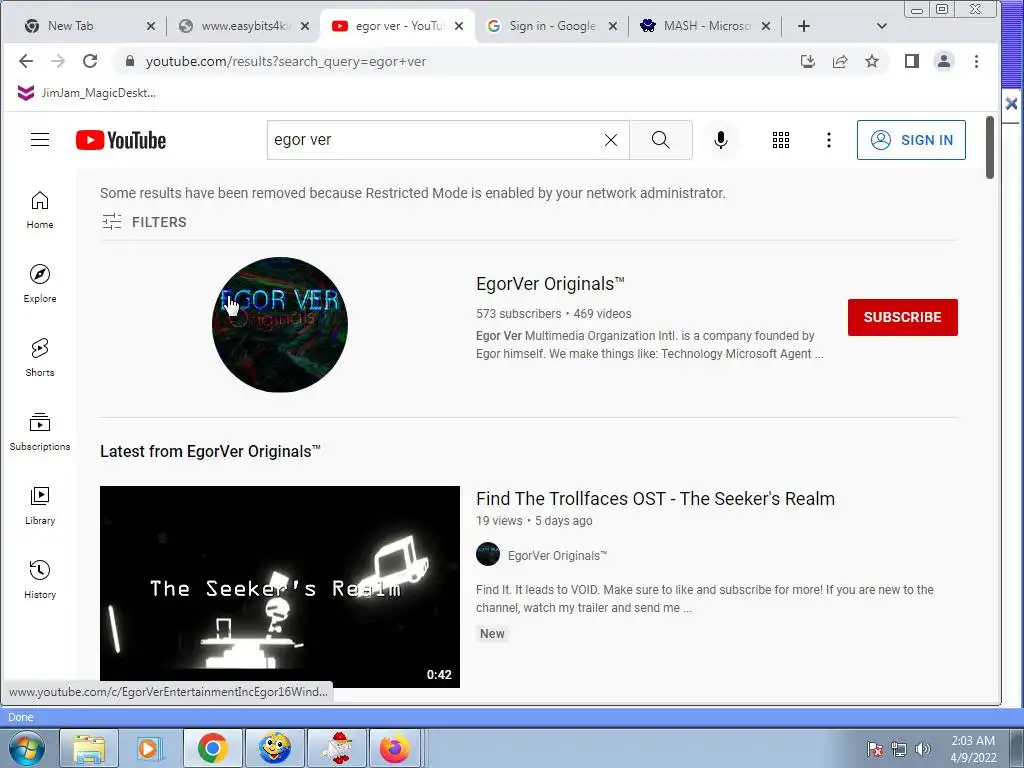Click the YouTube logo

(121, 140)
